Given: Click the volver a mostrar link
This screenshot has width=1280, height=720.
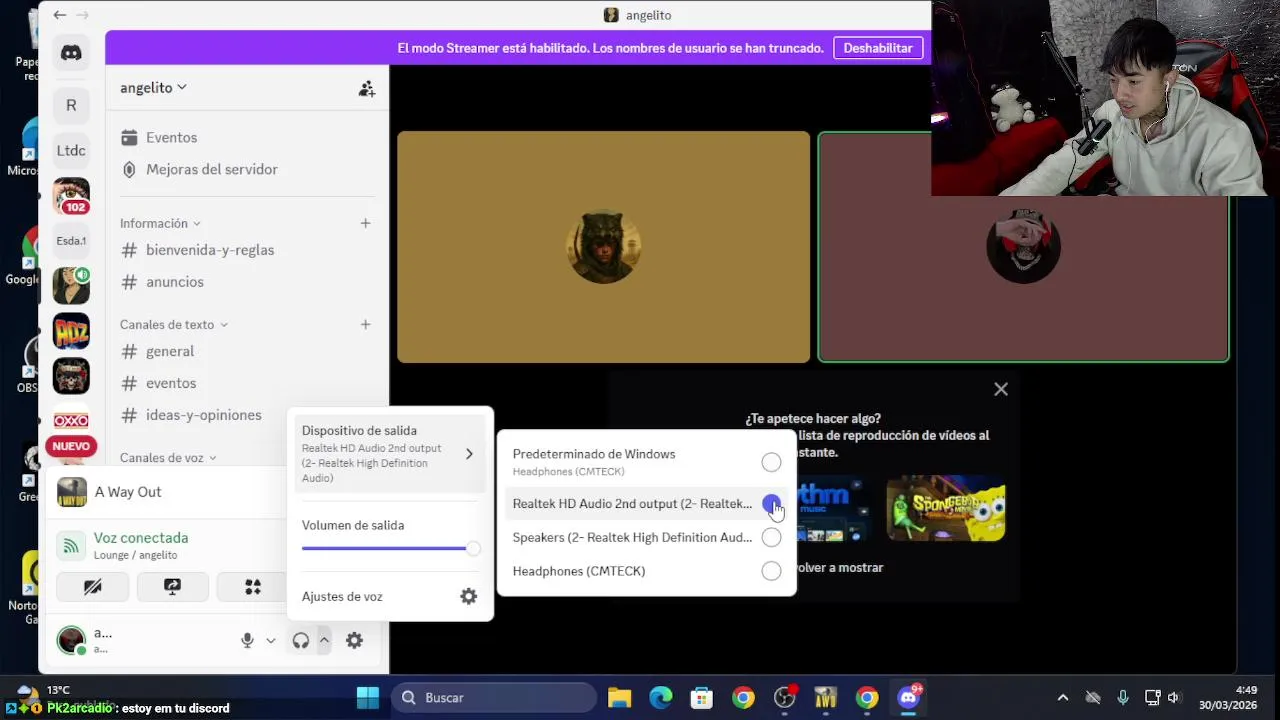Looking at the screenshot, I should (x=838, y=567).
